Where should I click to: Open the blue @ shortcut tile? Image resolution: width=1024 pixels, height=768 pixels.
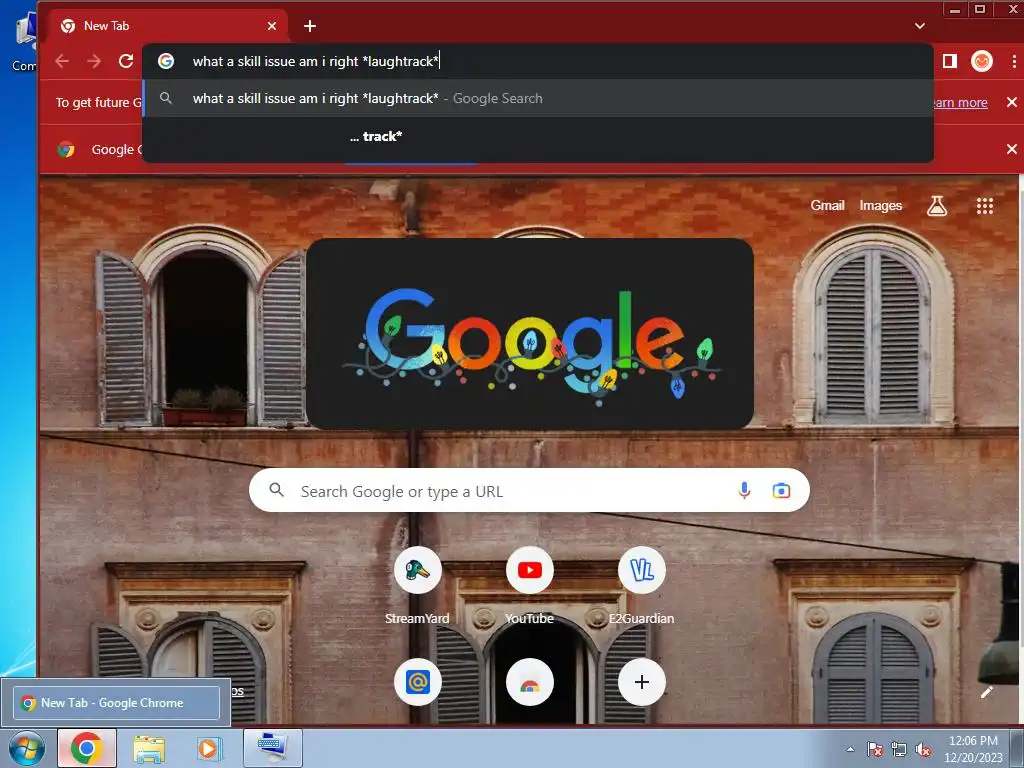pyautogui.click(x=417, y=682)
